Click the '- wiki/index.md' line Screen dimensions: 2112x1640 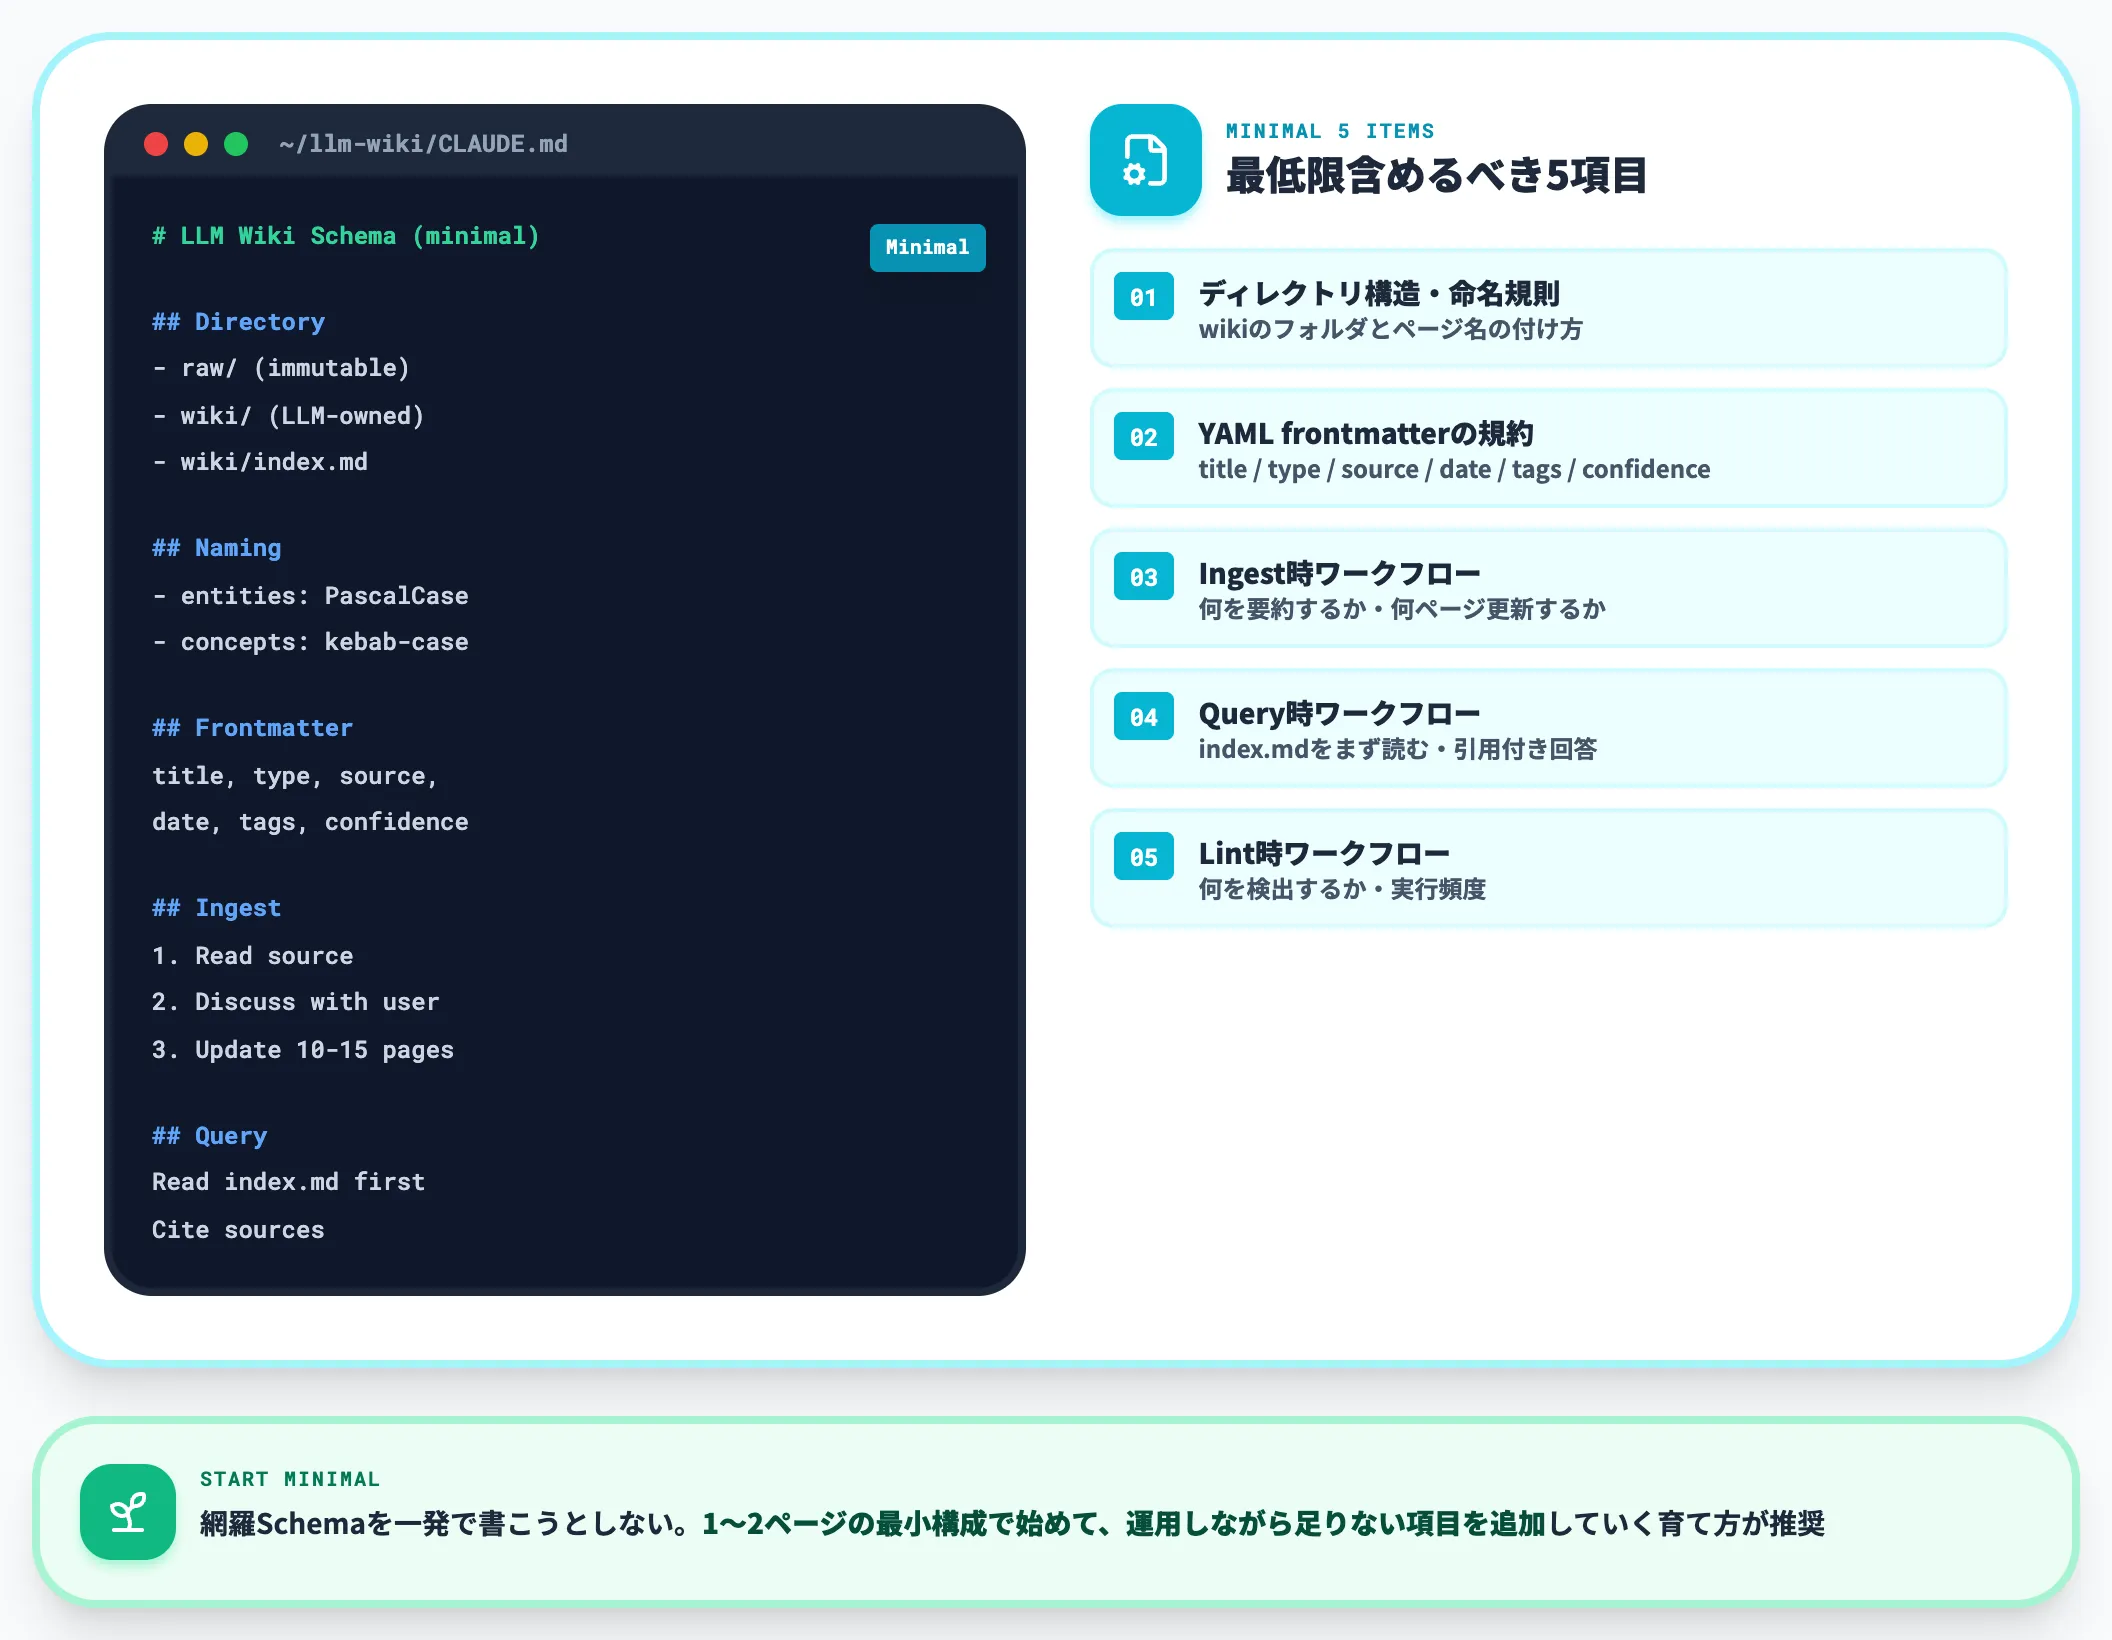260,462
